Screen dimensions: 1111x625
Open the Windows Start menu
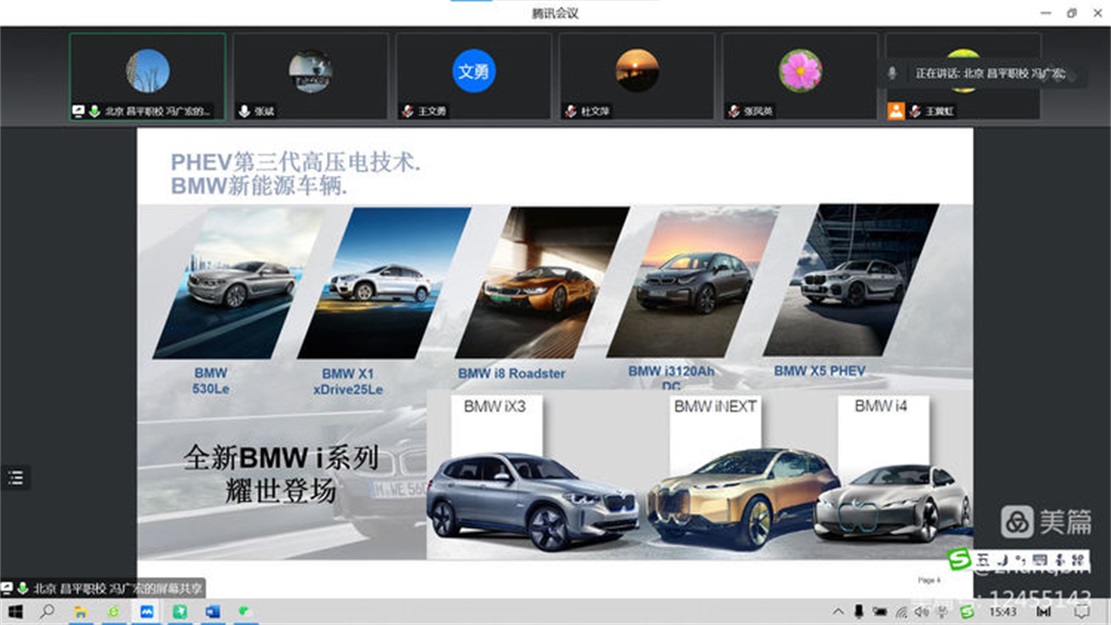coord(15,612)
